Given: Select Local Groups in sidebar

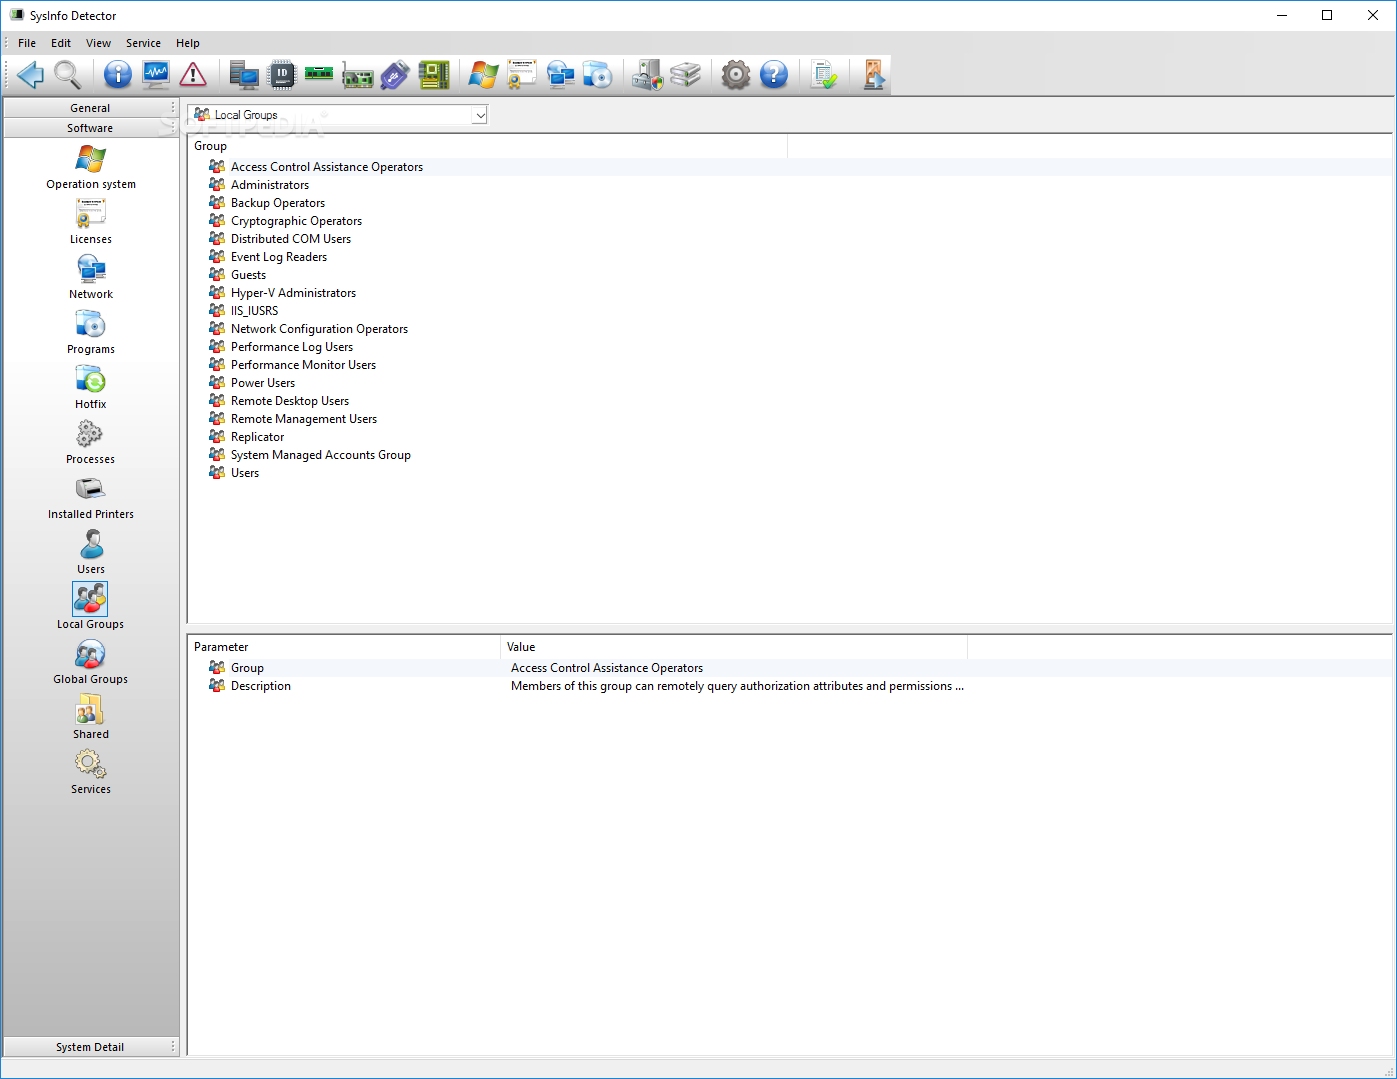Looking at the screenshot, I should [x=91, y=607].
